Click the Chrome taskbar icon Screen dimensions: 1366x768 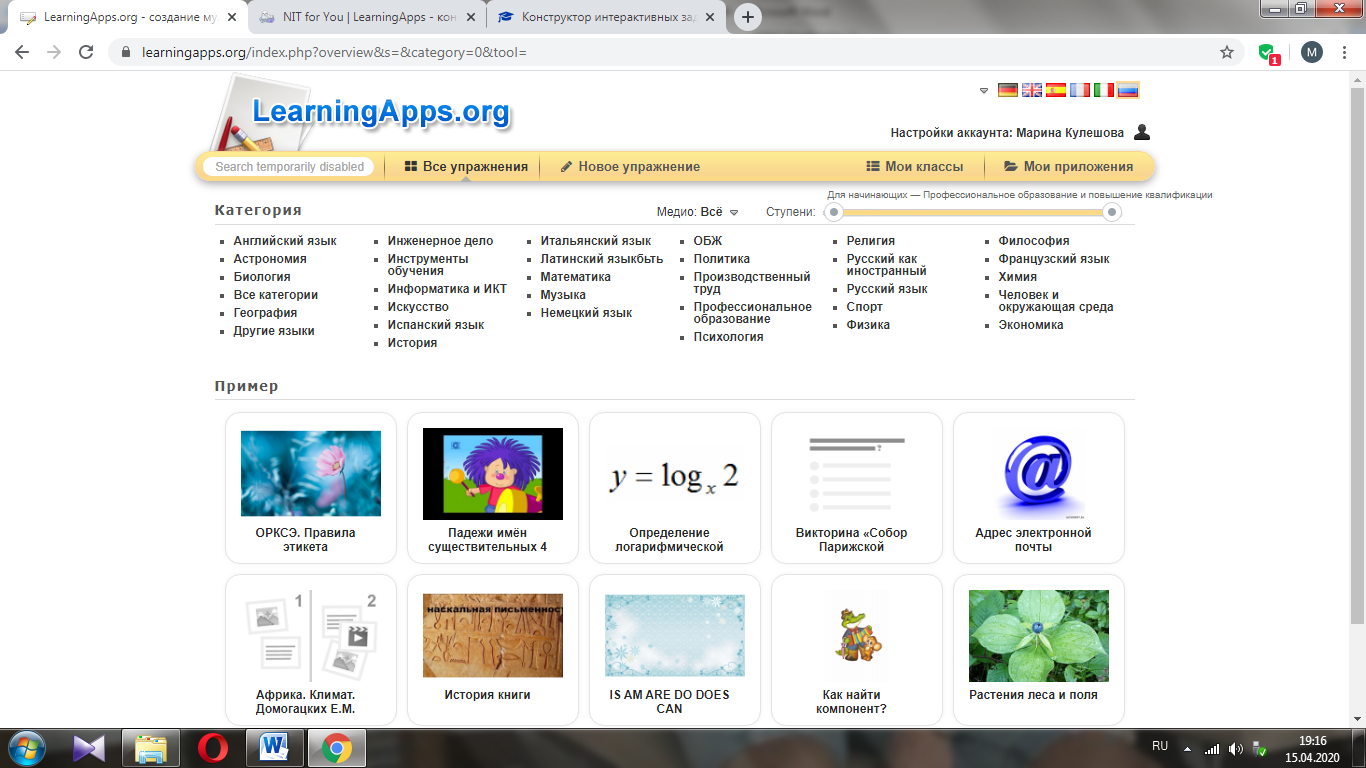(x=336, y=748)
